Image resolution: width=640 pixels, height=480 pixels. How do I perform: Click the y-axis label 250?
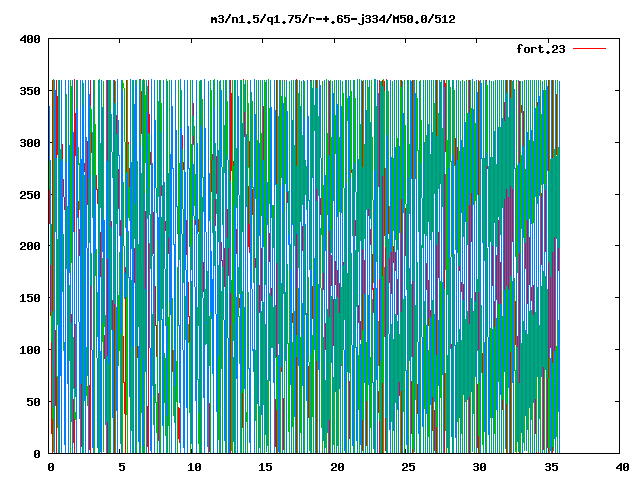pos(30,195)
